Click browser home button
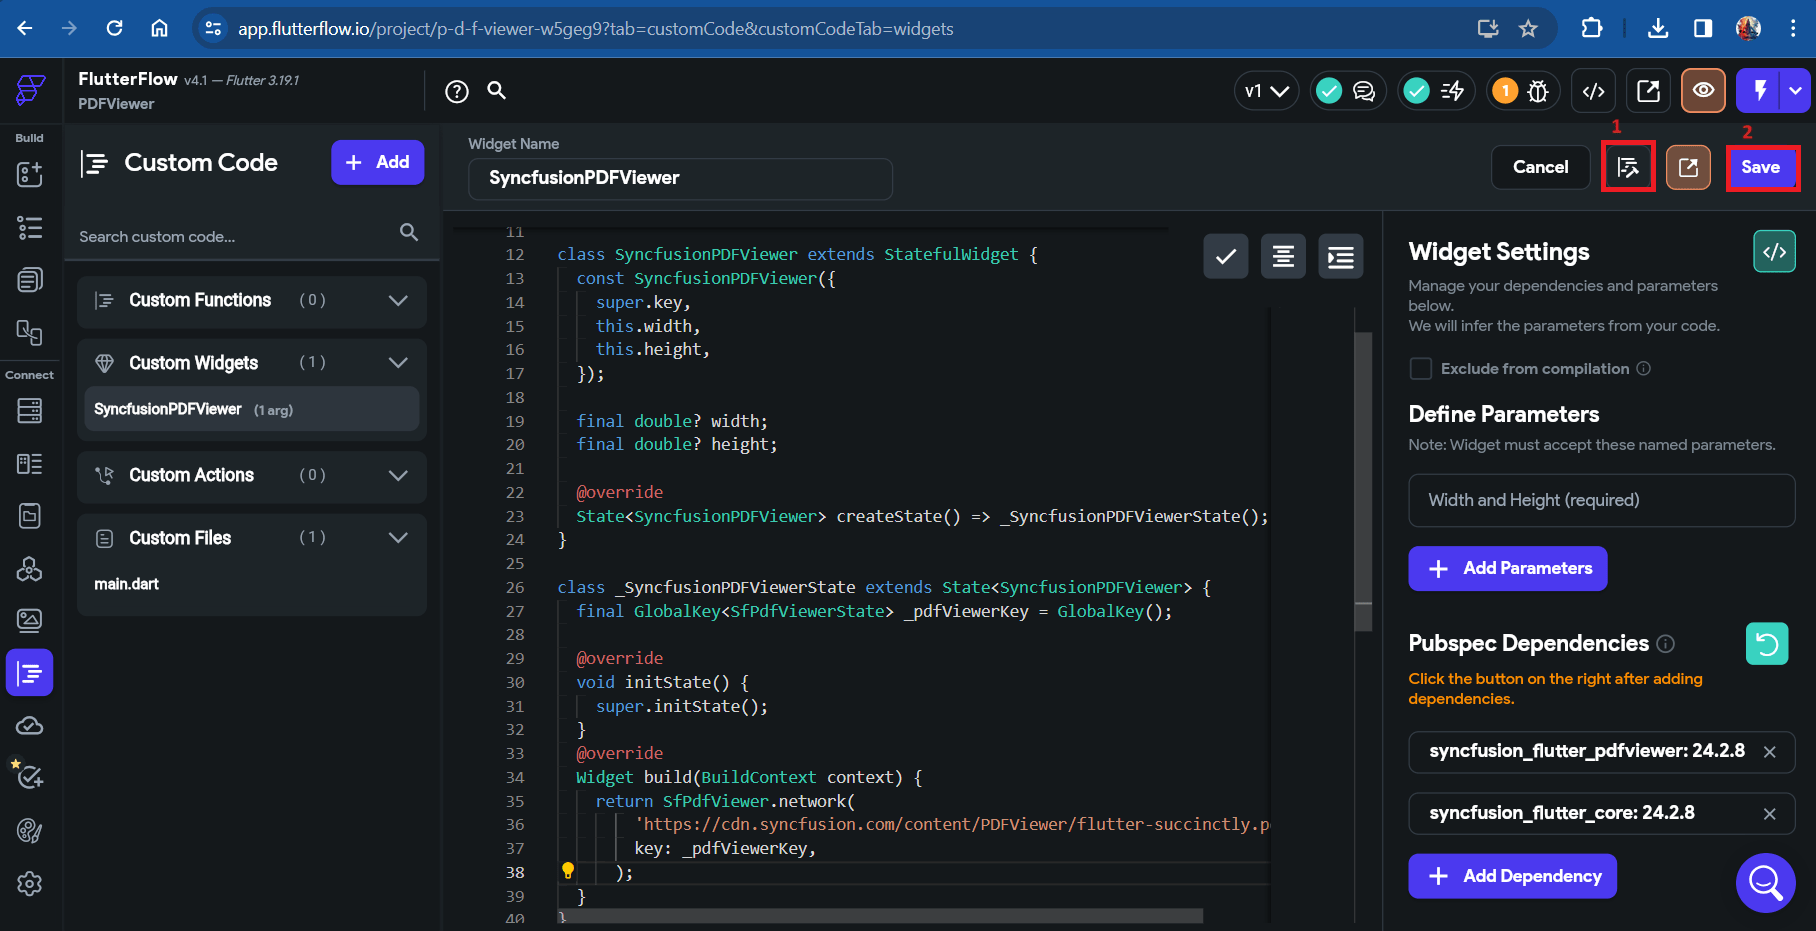The width and height of the screenshot is (1816, 931). [159, 28]
